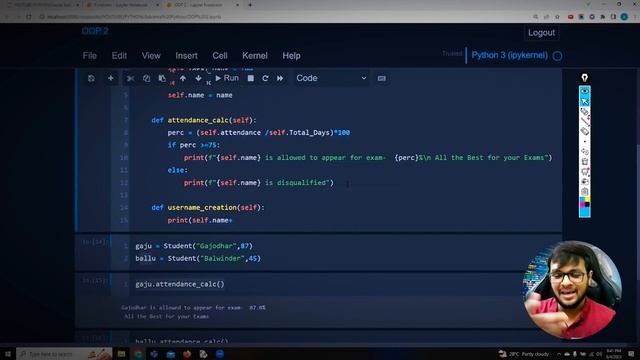
Task: Toggle the eye visibility in annotation toolbar
Action: click(584, 91)
